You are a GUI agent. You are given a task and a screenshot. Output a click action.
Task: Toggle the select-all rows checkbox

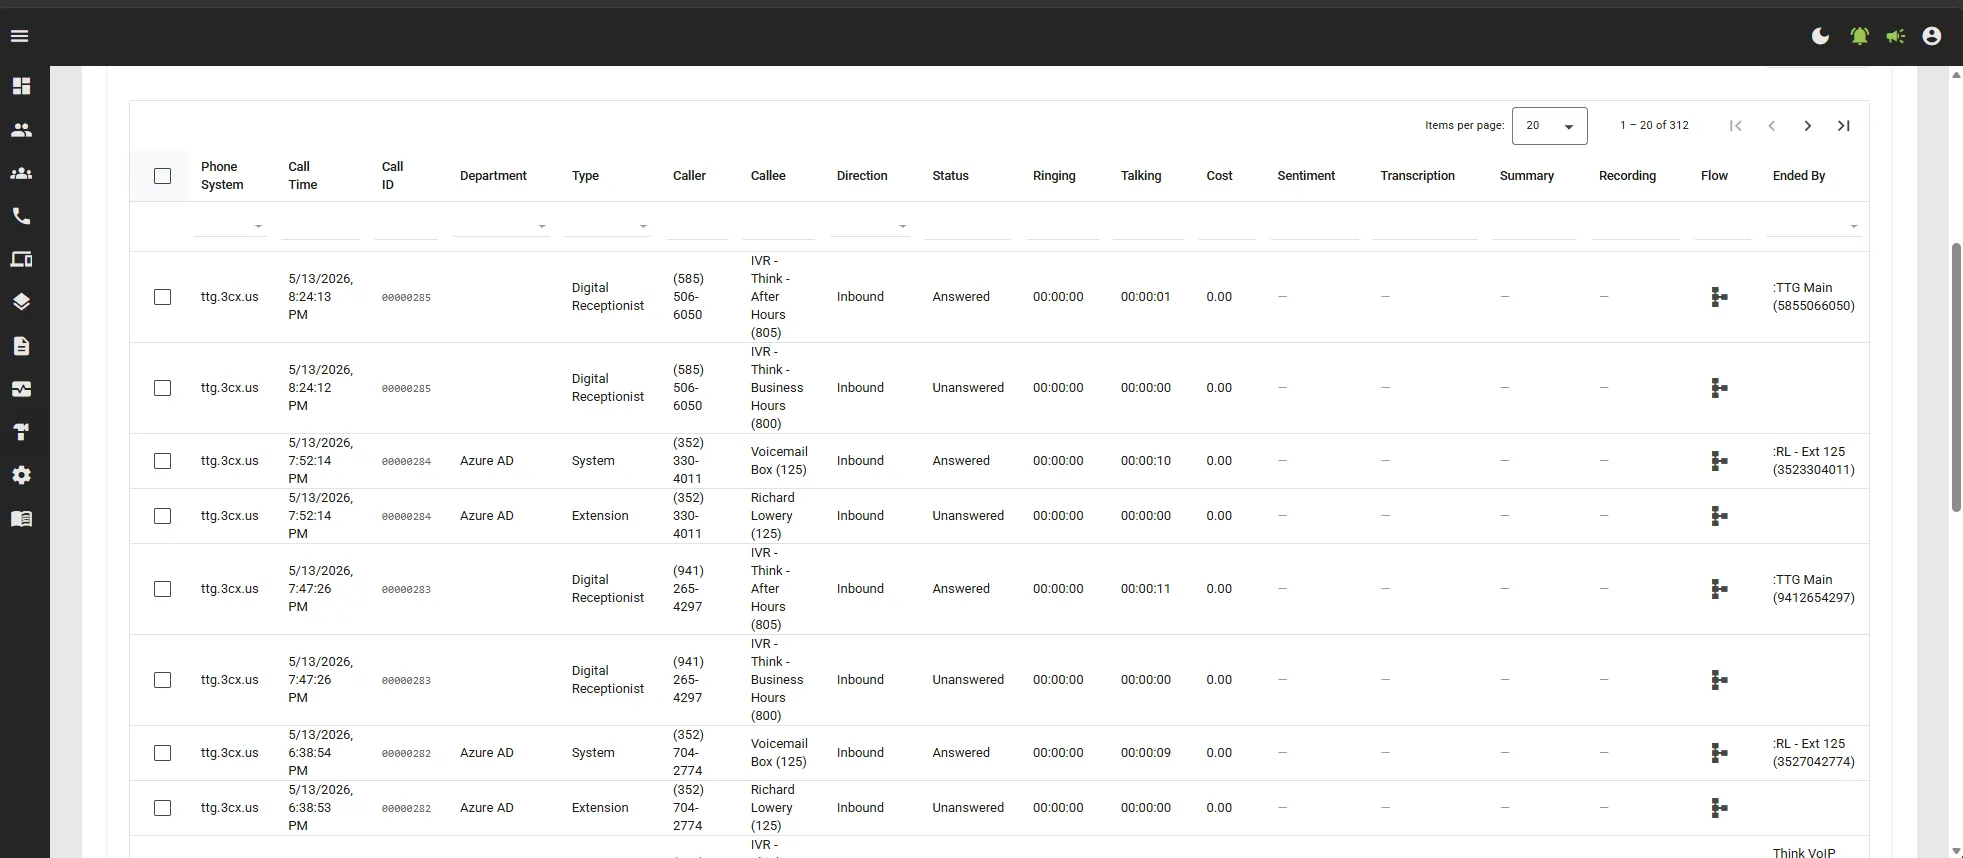pyautogui.click(x=163, y=176)
